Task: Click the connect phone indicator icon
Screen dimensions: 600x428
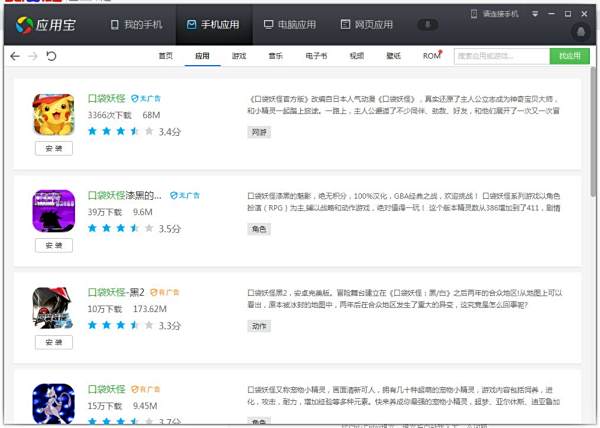Action: 474,14
